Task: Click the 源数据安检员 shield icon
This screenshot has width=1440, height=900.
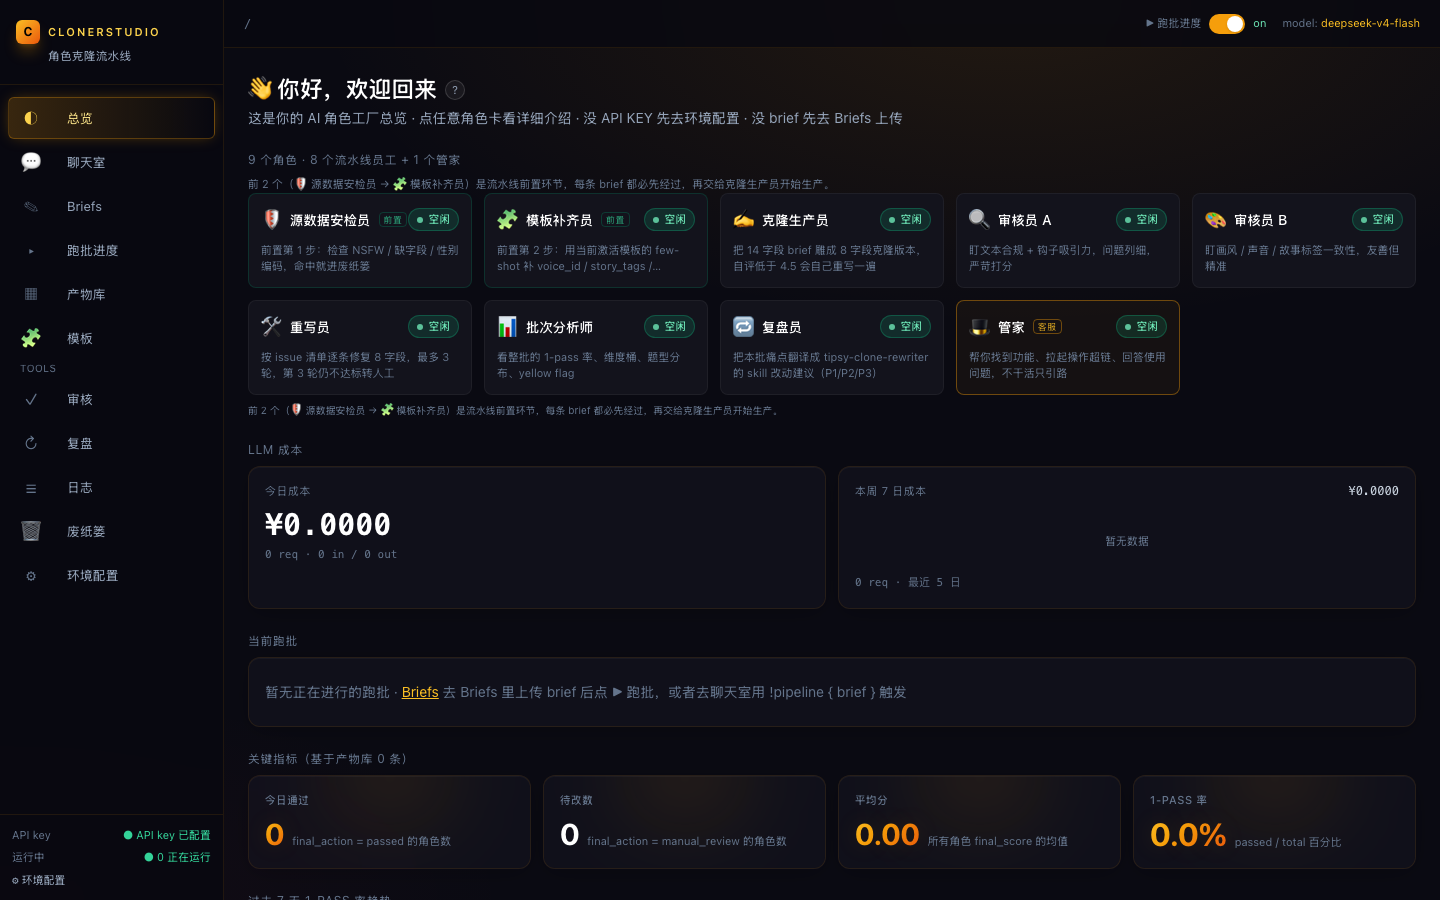Action: pyautogui.click(x=271, y=219)
